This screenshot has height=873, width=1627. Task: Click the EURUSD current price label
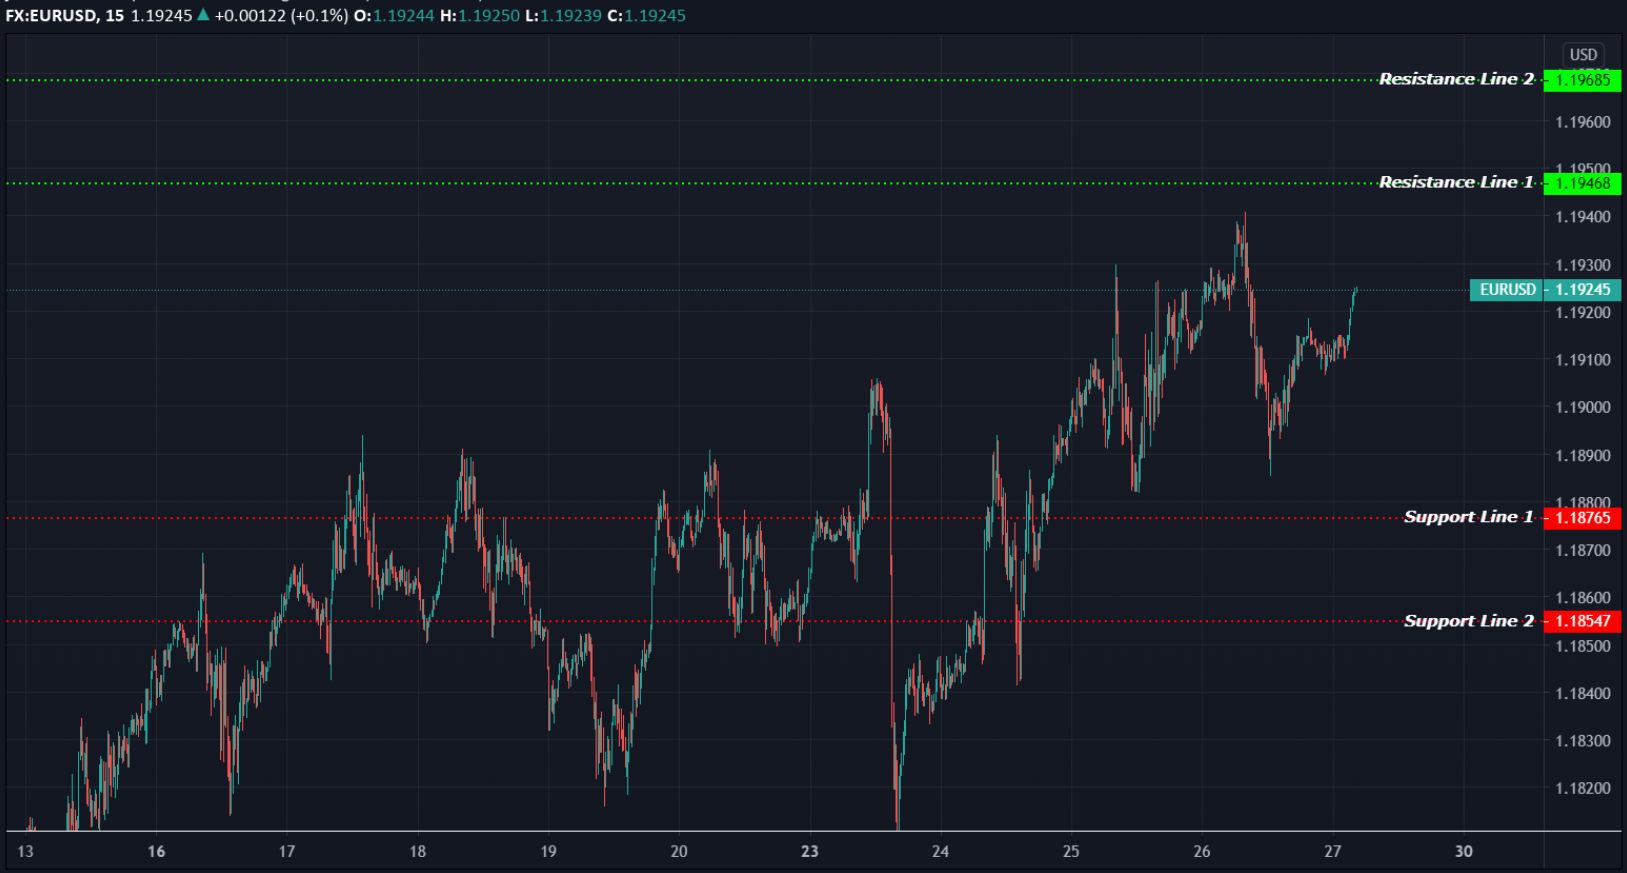1507,290
